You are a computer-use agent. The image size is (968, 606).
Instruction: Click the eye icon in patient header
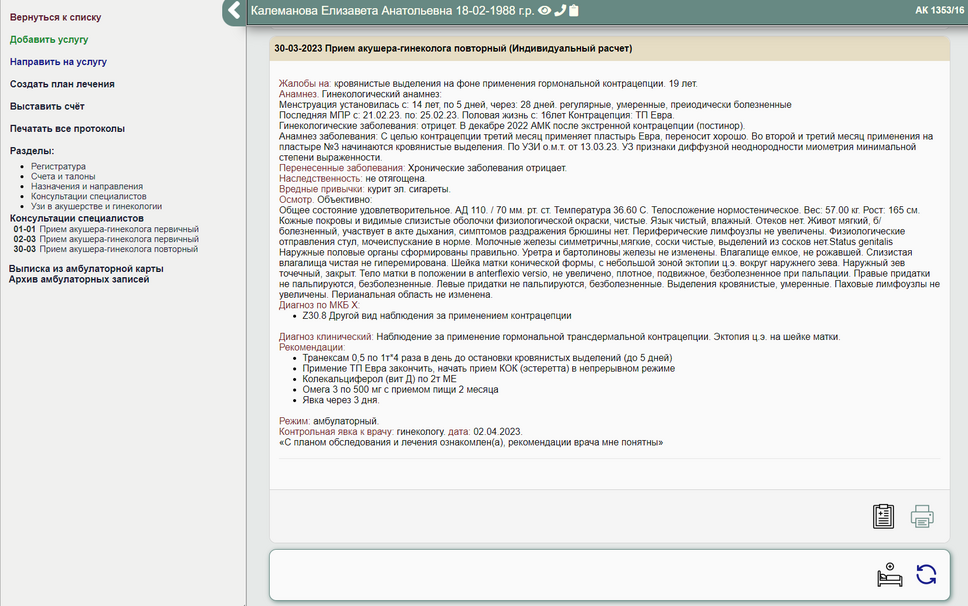pyautogui.click(x=545, y=11)
